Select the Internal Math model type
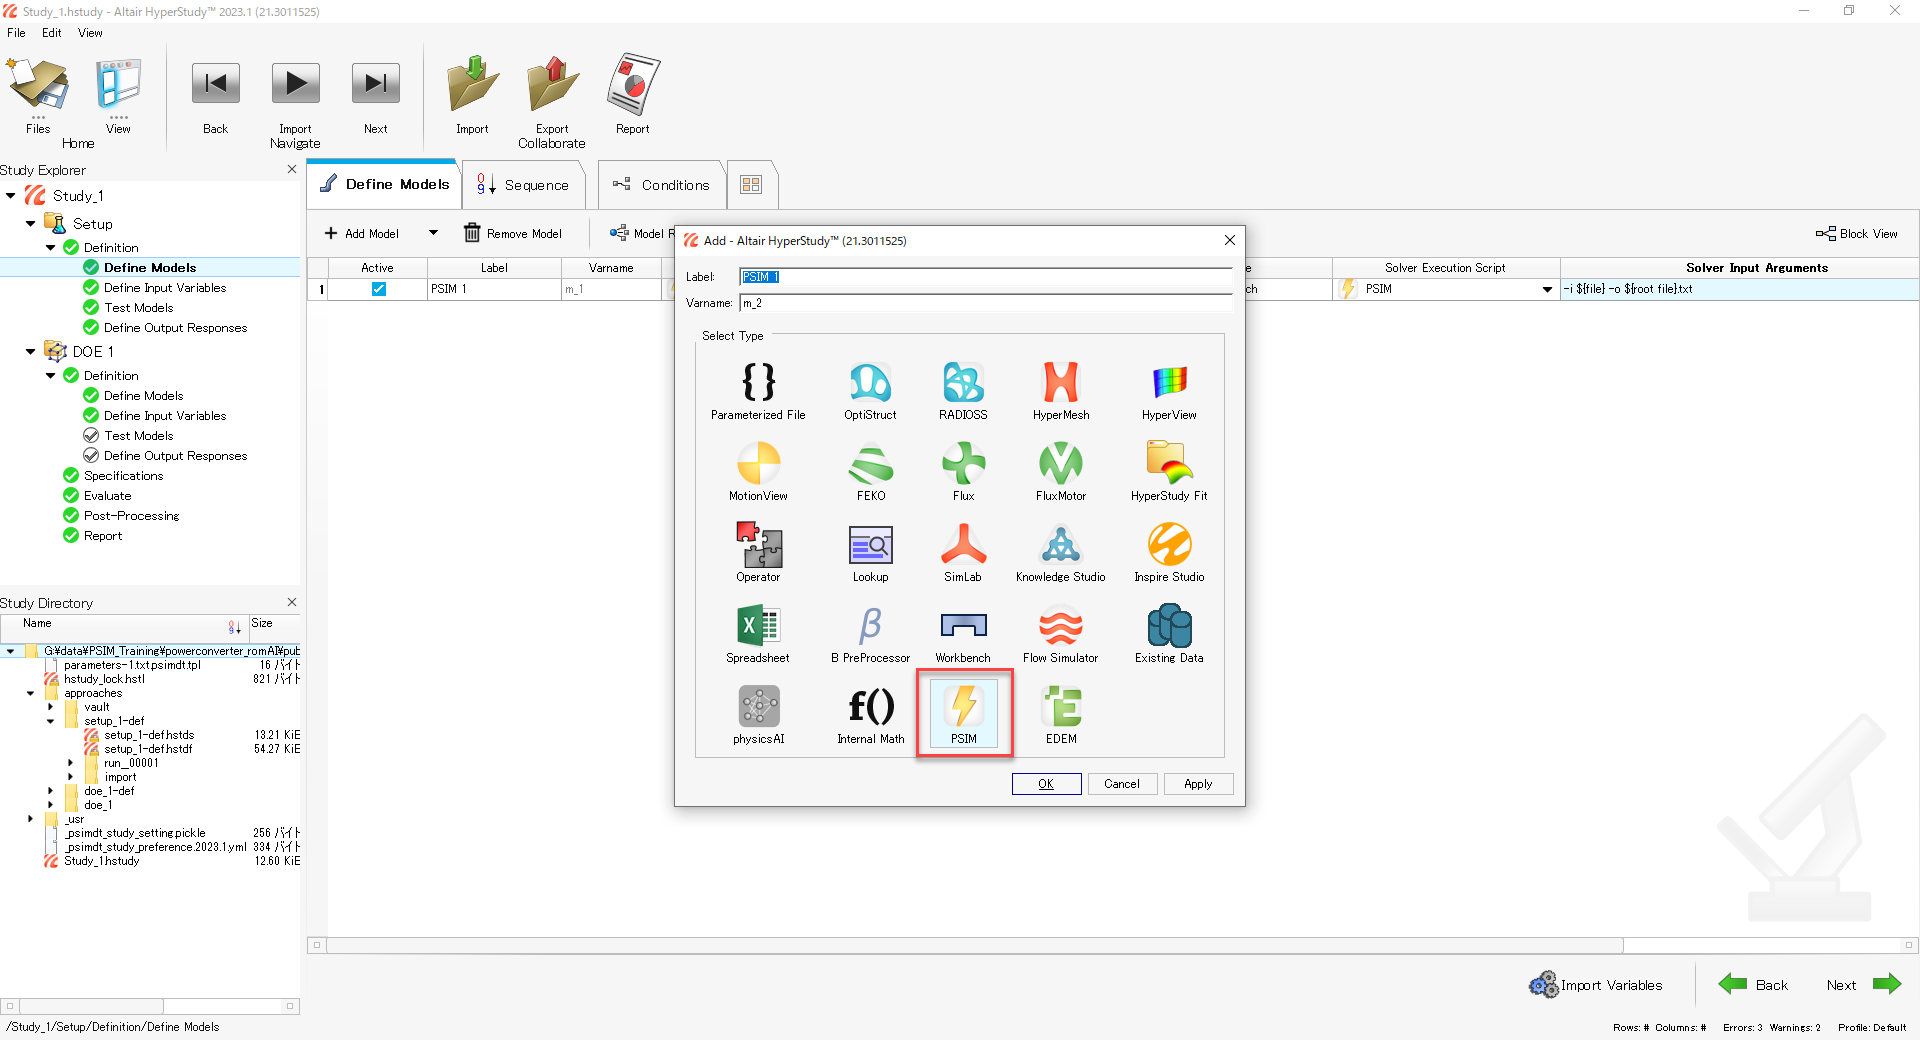The image size is (1920, 1040). [x=870, y=715]
